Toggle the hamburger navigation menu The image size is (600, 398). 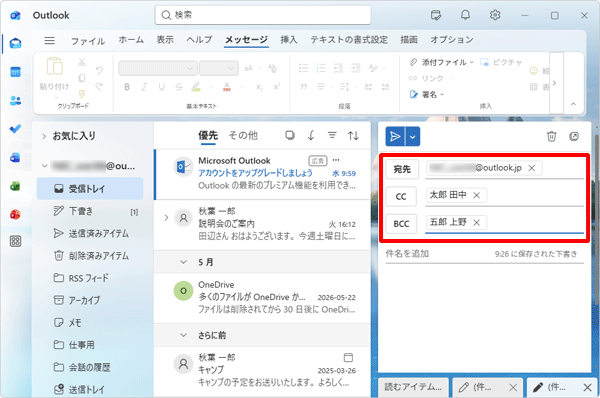(x=49, y=40)
